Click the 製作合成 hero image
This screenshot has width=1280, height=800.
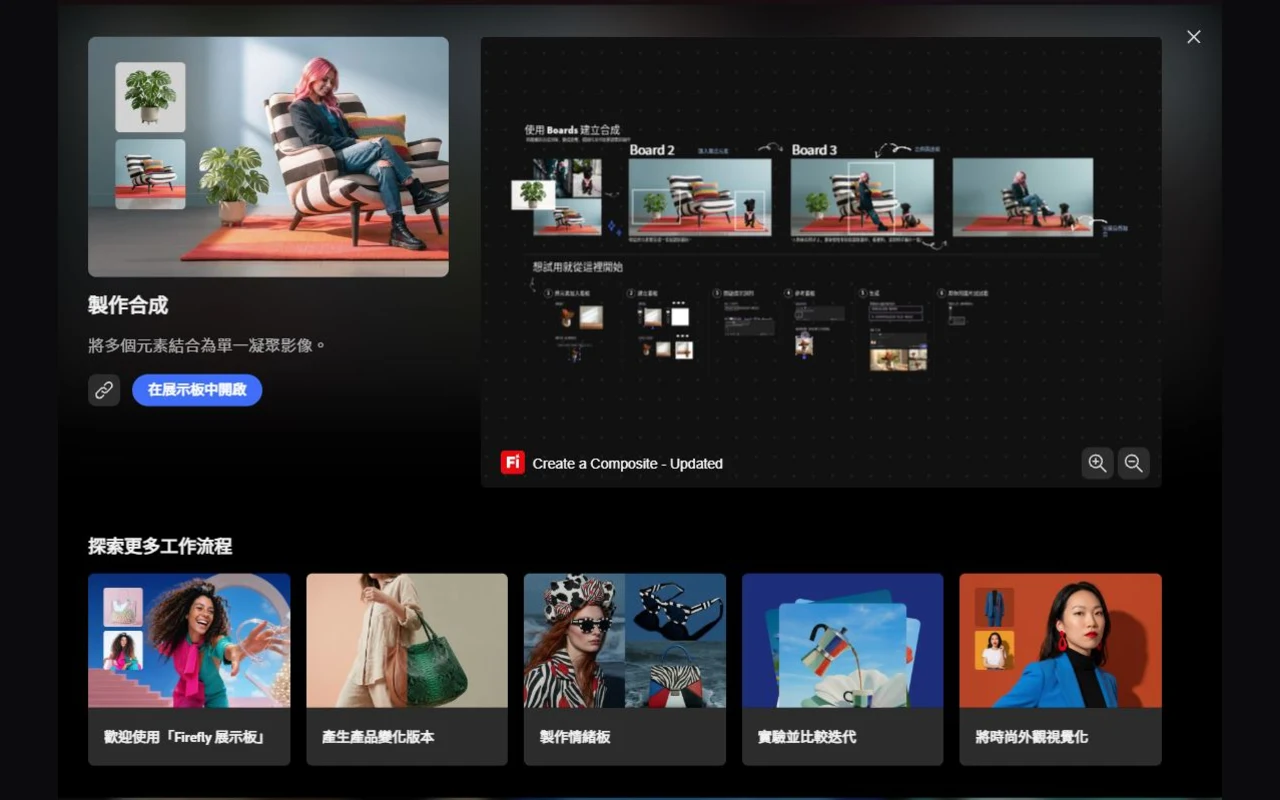(268, 157)
